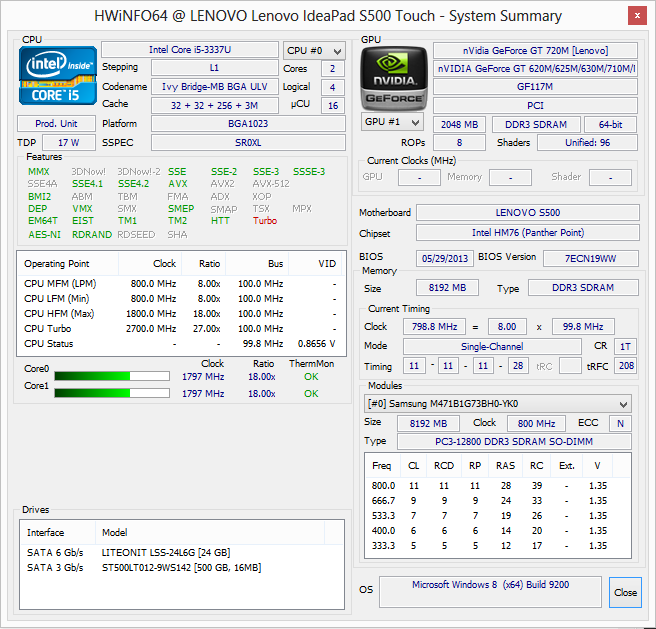Open the GPU #1 selector dropdown
Viewport: 656px width, 629px height.
[392, 122]
